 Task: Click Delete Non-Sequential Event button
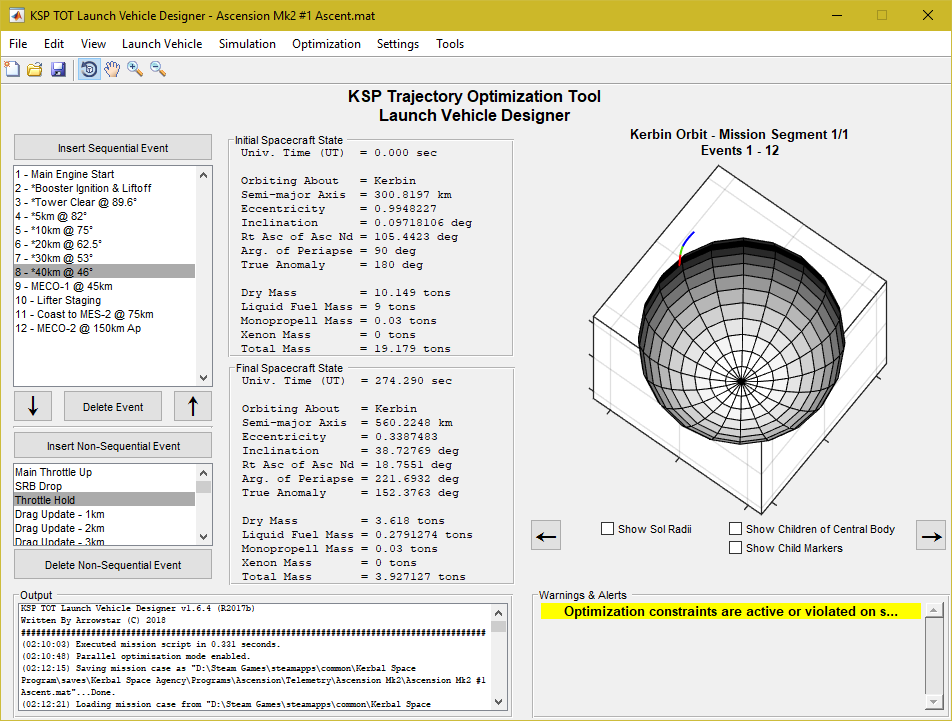pos(113,564)
